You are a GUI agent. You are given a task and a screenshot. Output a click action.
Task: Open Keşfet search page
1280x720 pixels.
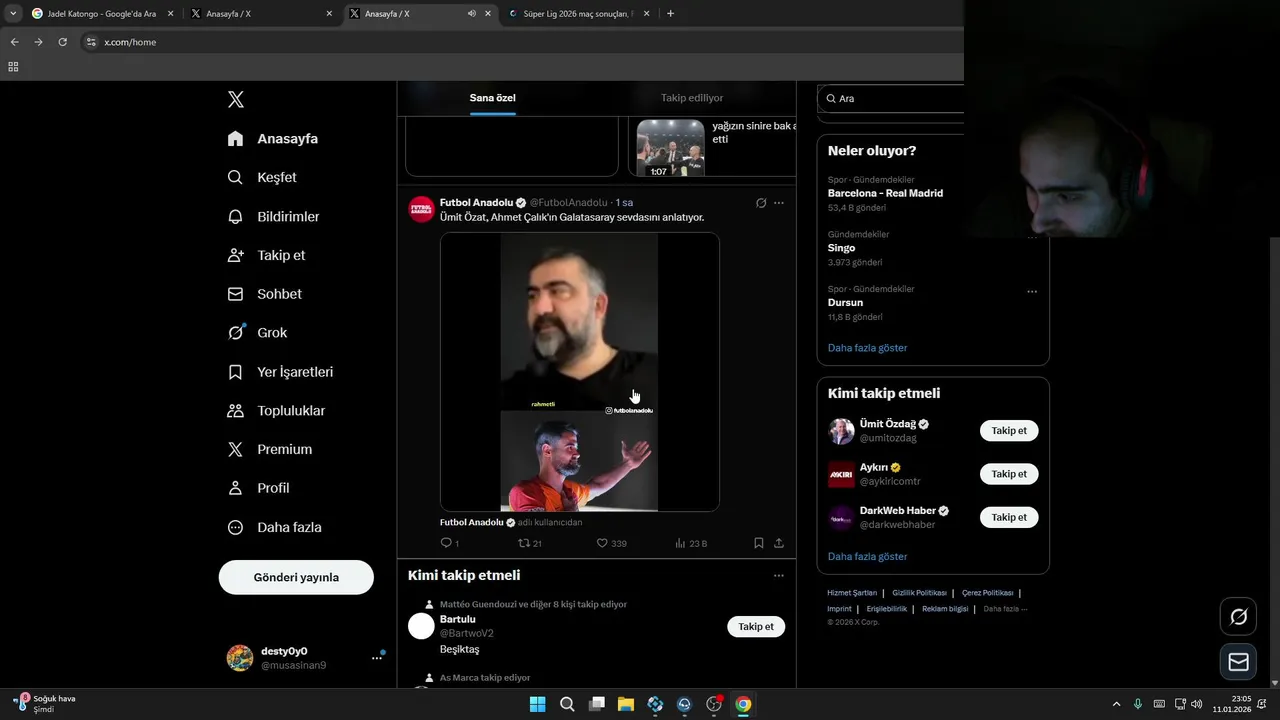click(x=263, y=177)
